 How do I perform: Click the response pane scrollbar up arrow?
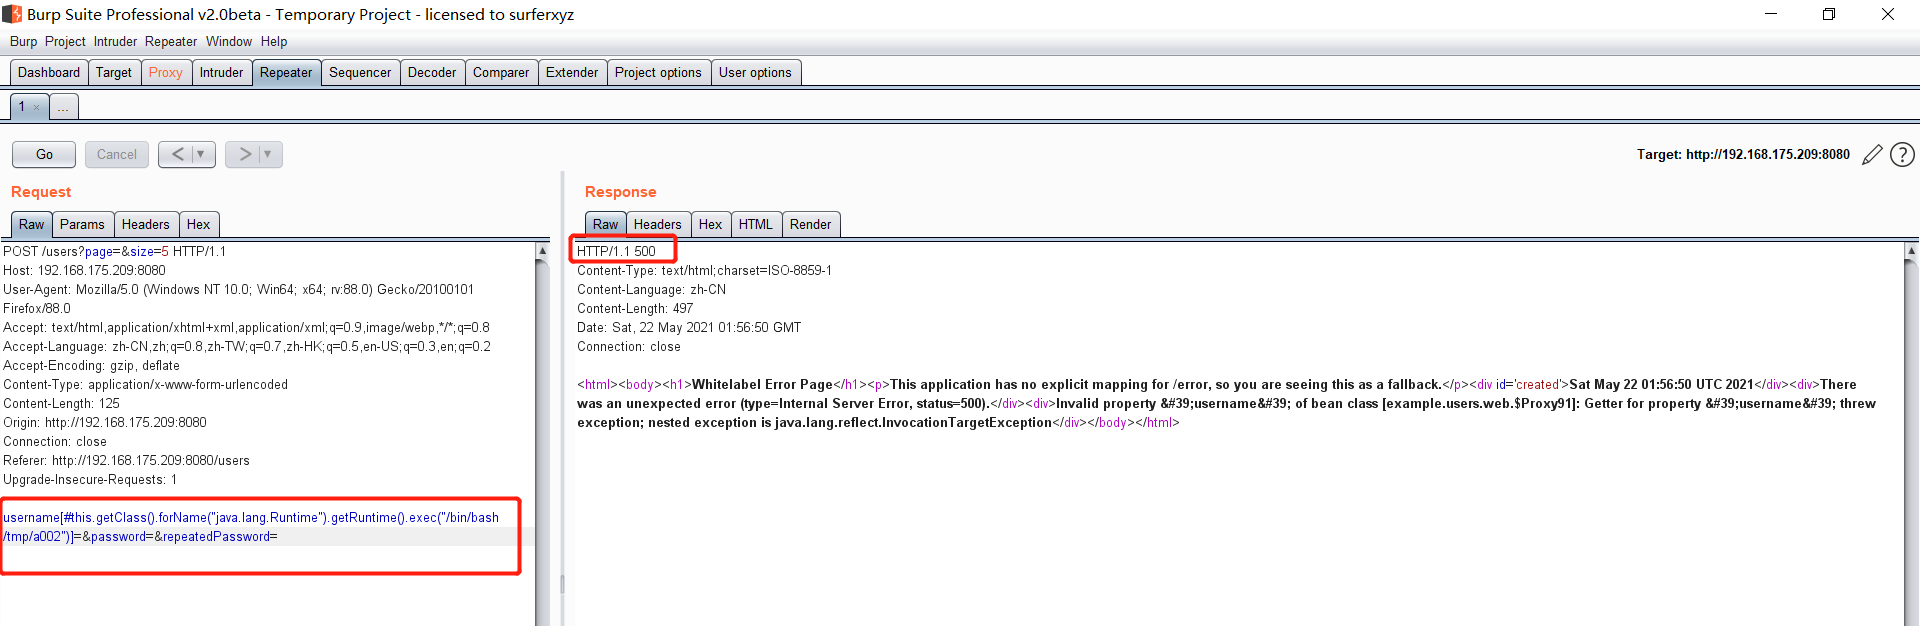1911,251
